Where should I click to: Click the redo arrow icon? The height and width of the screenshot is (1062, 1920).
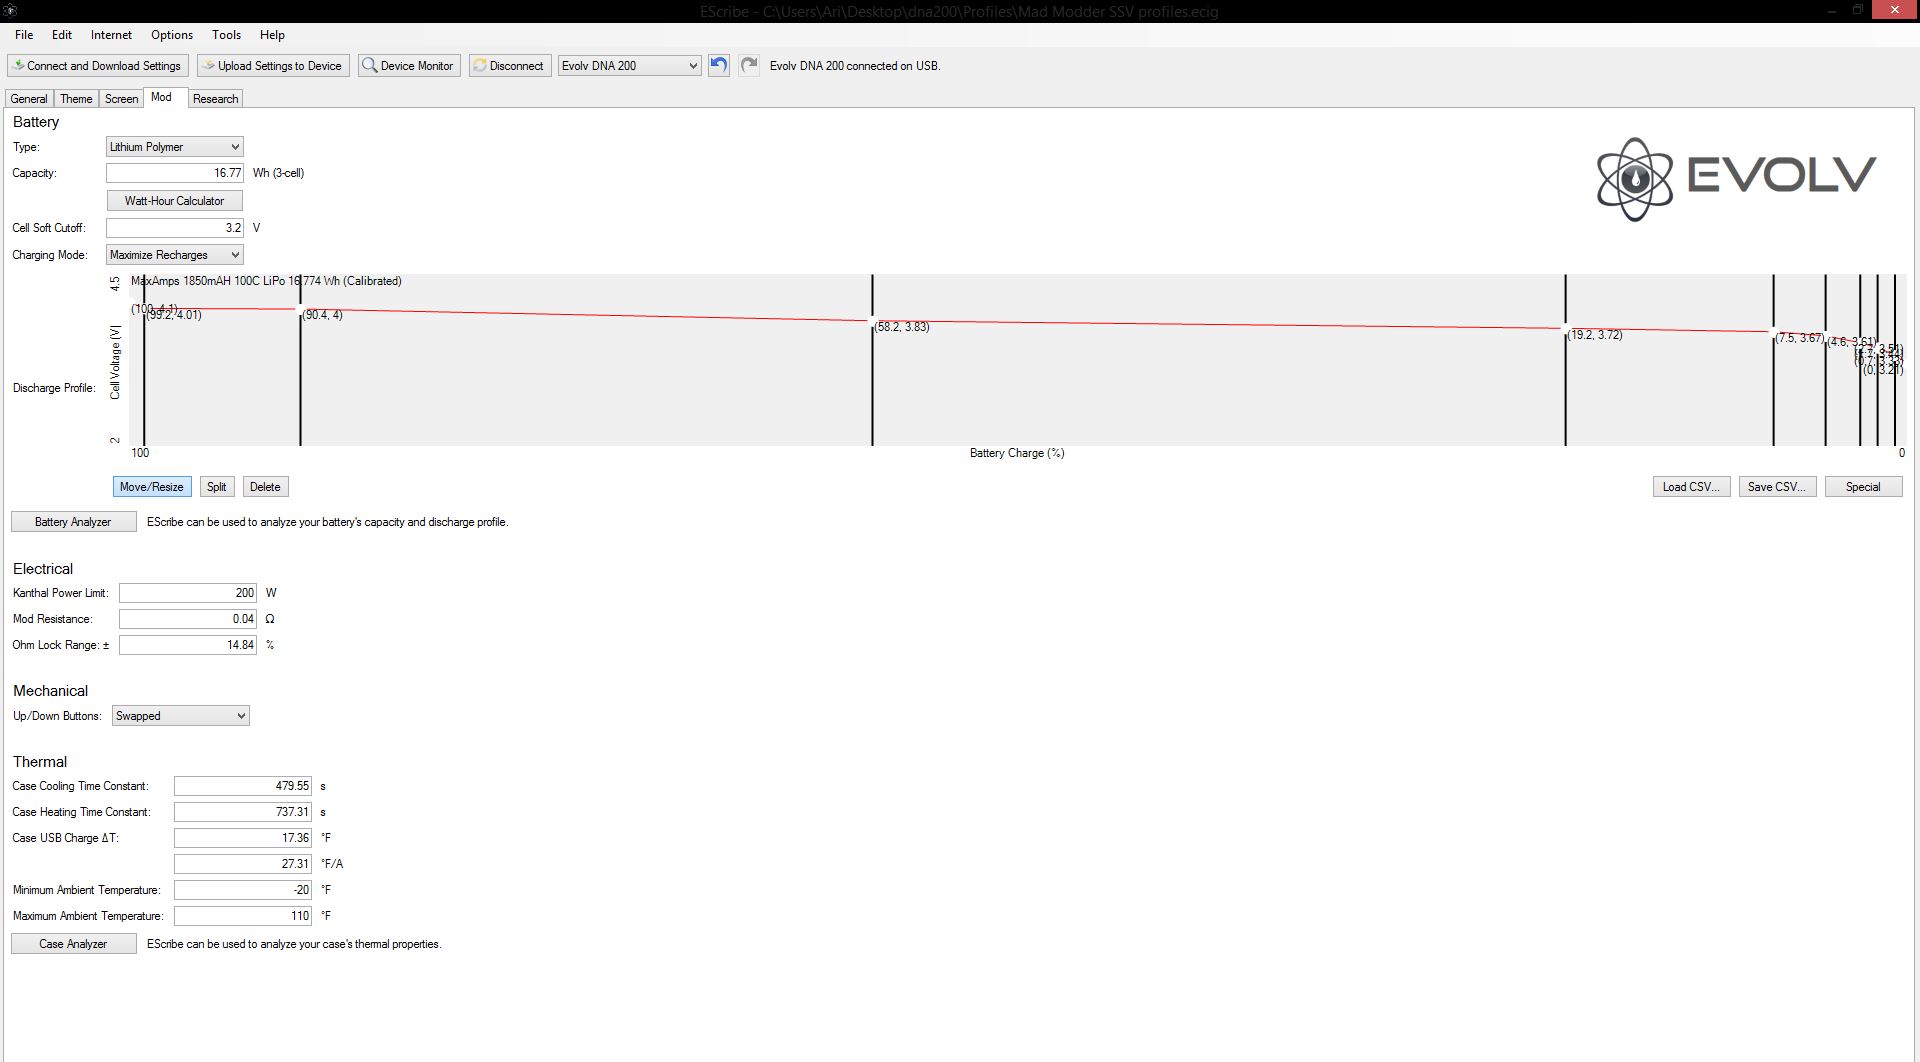(749, 66)
